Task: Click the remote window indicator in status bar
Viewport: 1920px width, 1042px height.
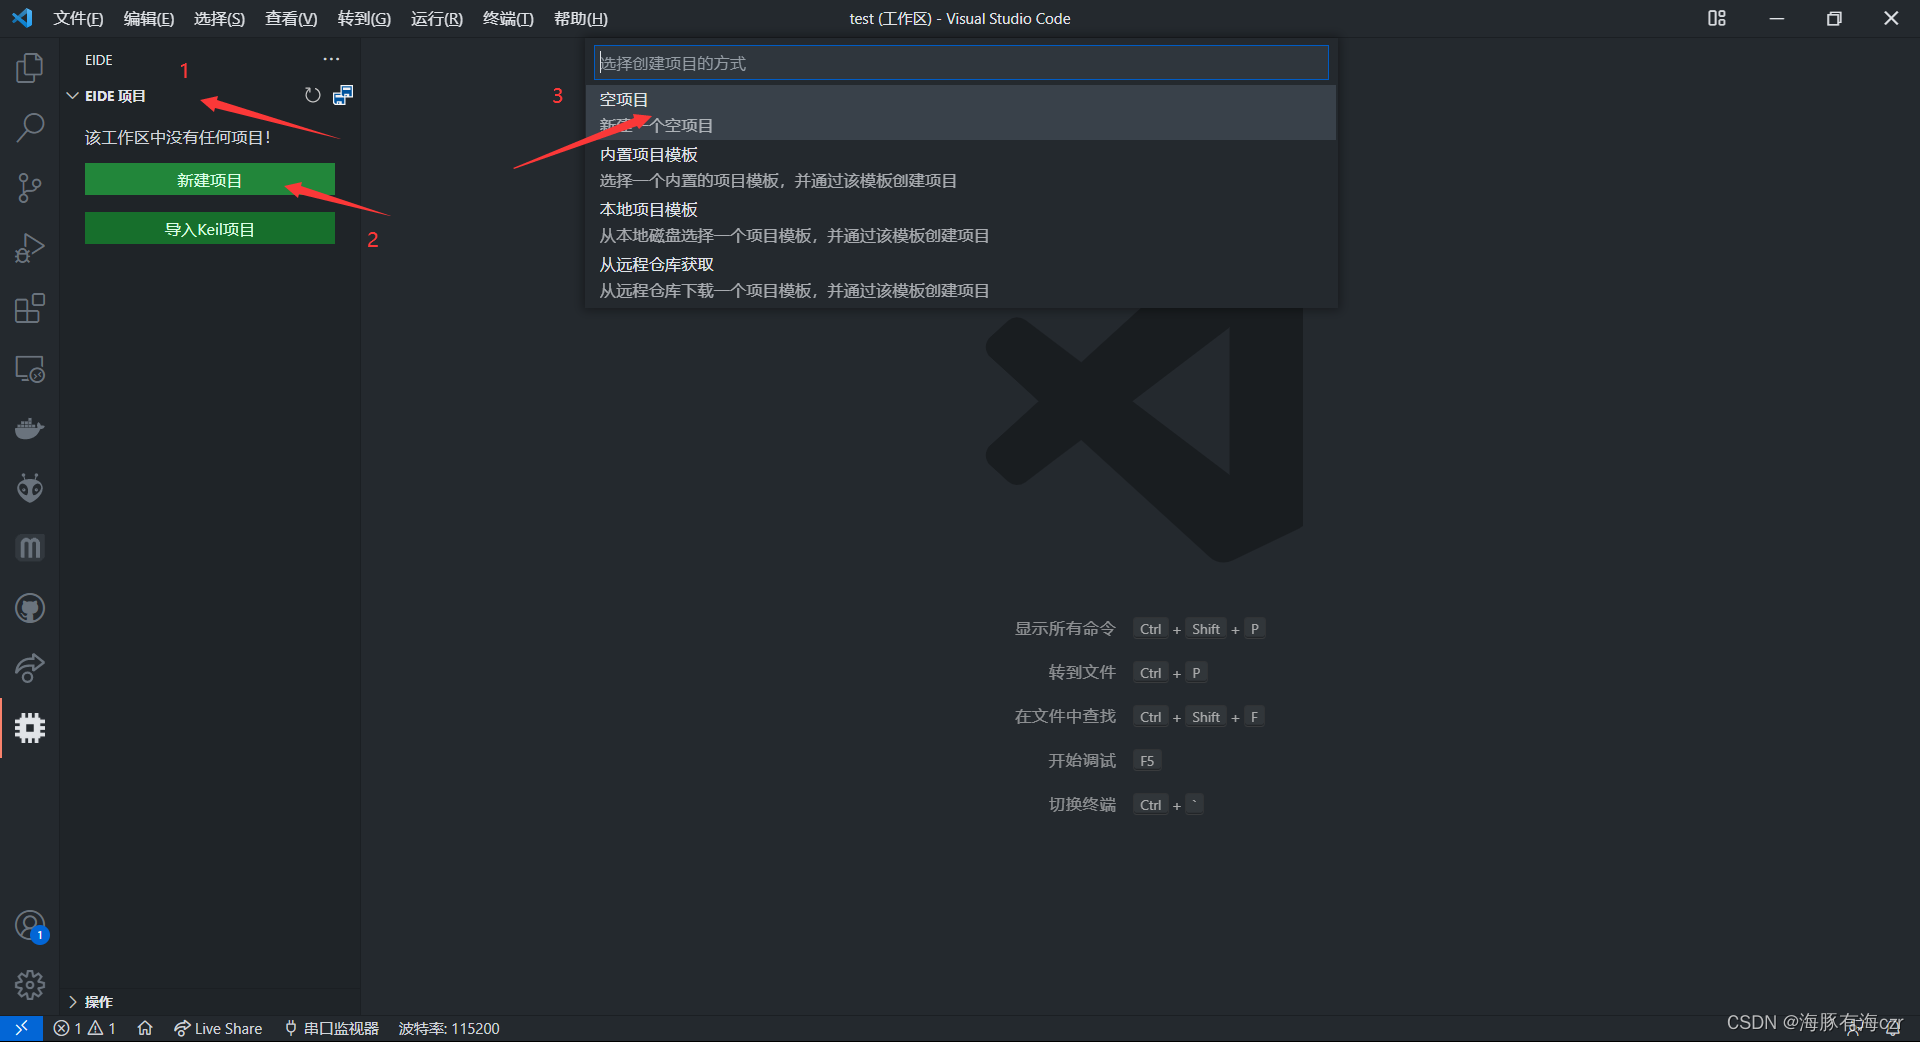Action: (21, 1028)
